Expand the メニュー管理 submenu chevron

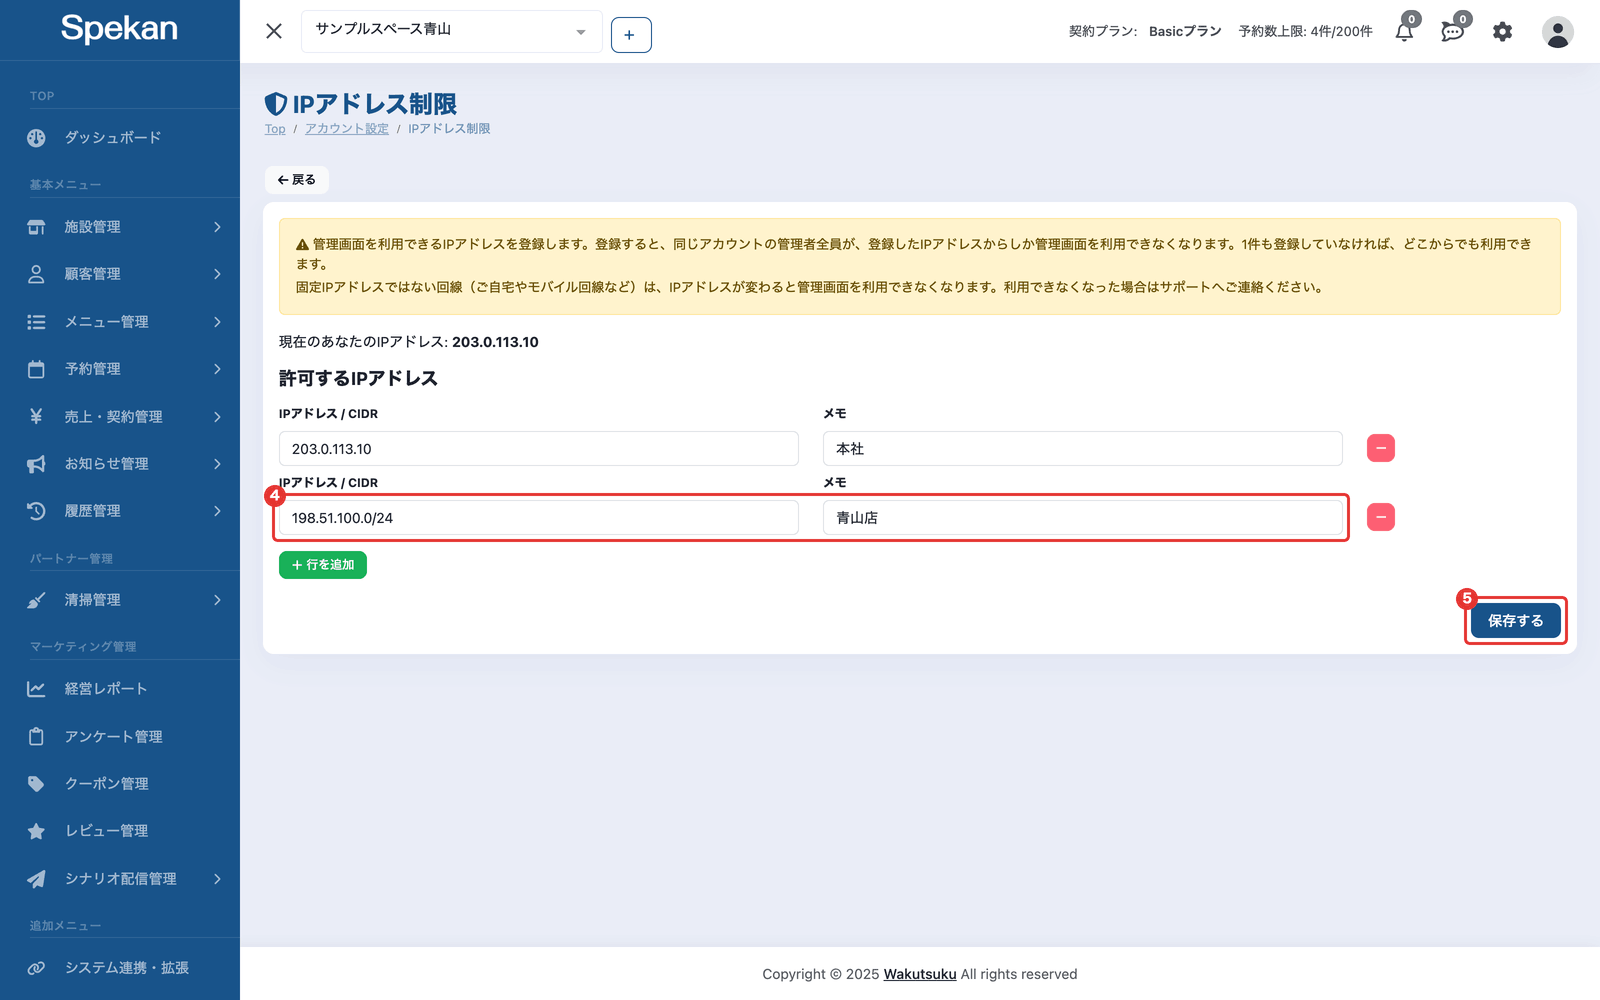tap(217, 322)
